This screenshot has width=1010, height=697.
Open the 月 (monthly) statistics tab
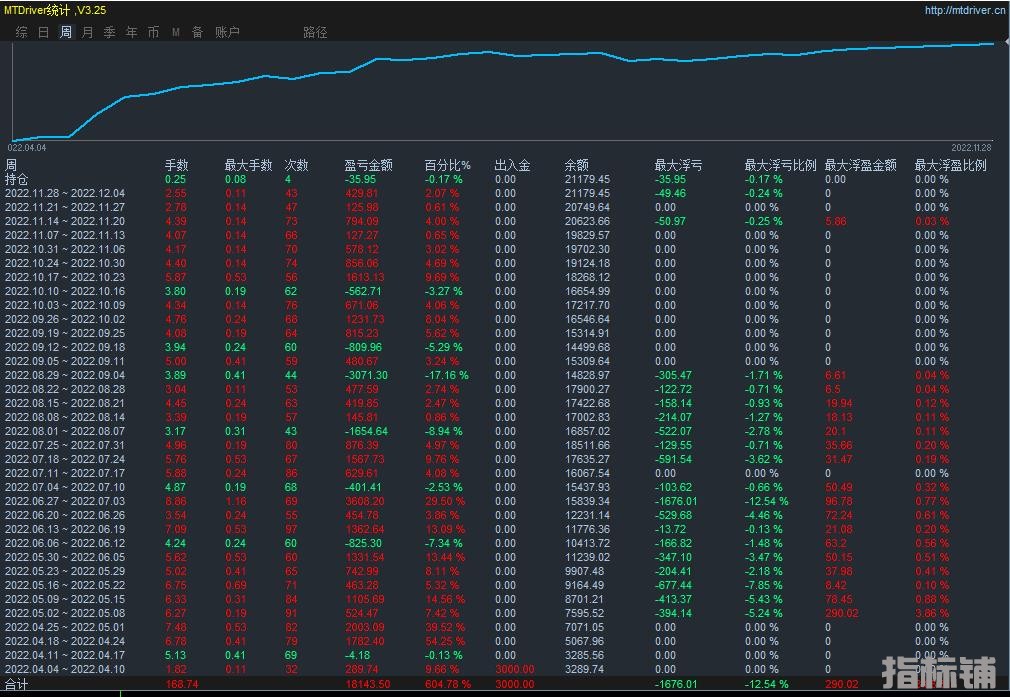(87, 32)
